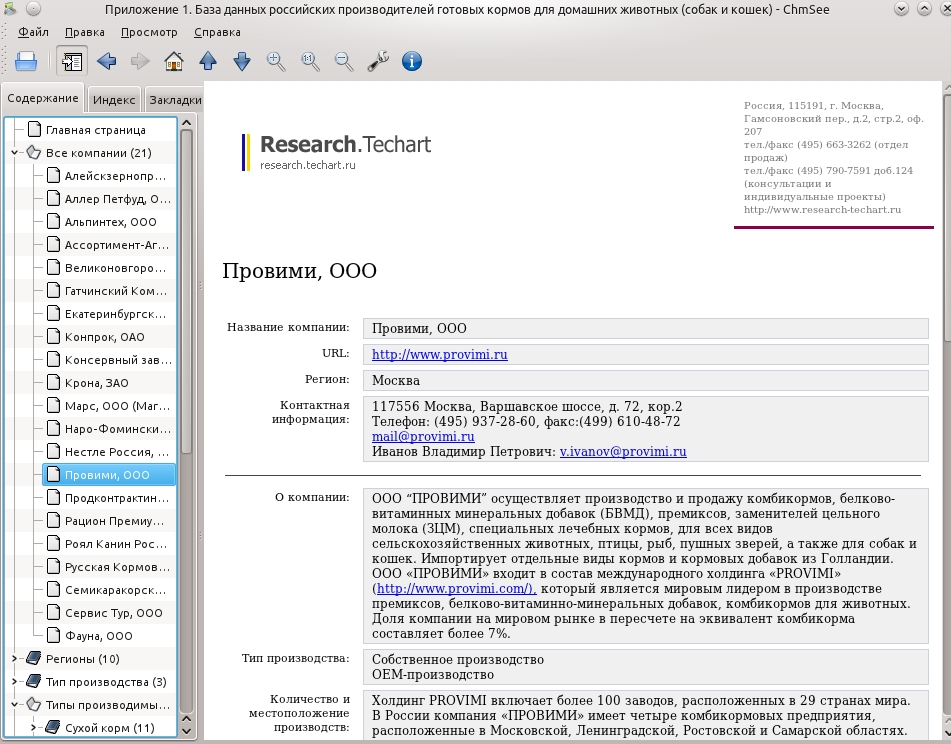The height and width of the screenshot is (744, 951).
Task: Click the Research.Techart logo
Action: [x=337, y=152]
